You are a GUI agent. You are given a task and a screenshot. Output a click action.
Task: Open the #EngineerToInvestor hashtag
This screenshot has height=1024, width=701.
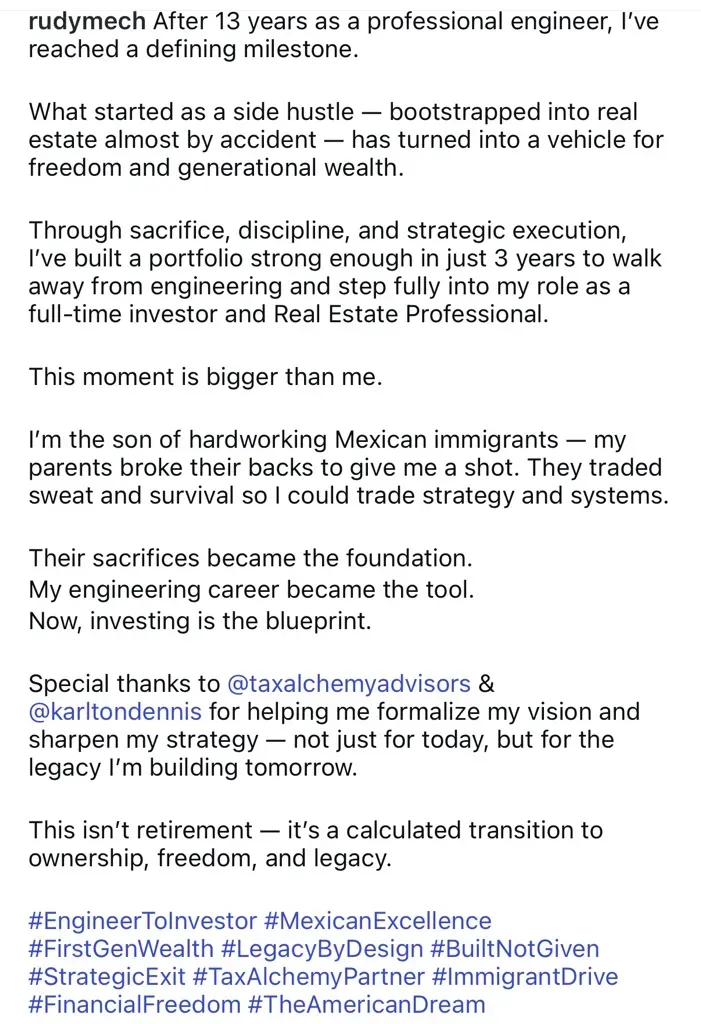[x=142, y=921]
